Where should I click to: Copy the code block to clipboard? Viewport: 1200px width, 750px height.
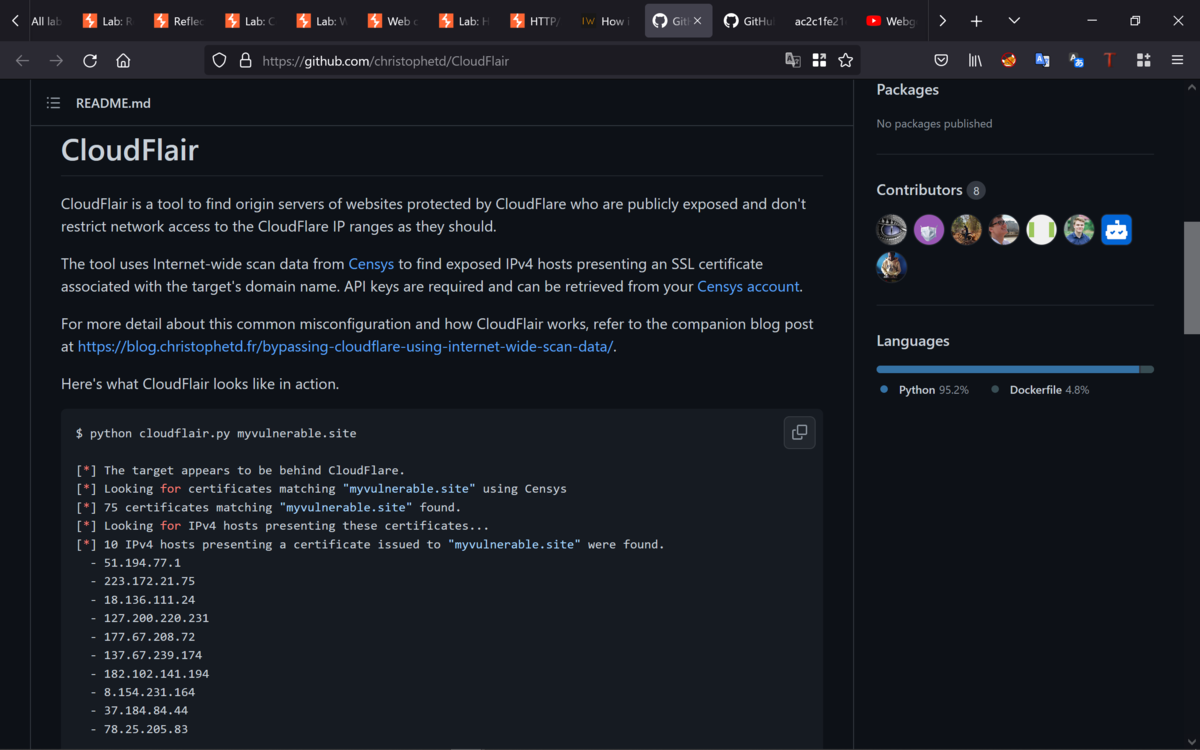[x=799, y=432]
